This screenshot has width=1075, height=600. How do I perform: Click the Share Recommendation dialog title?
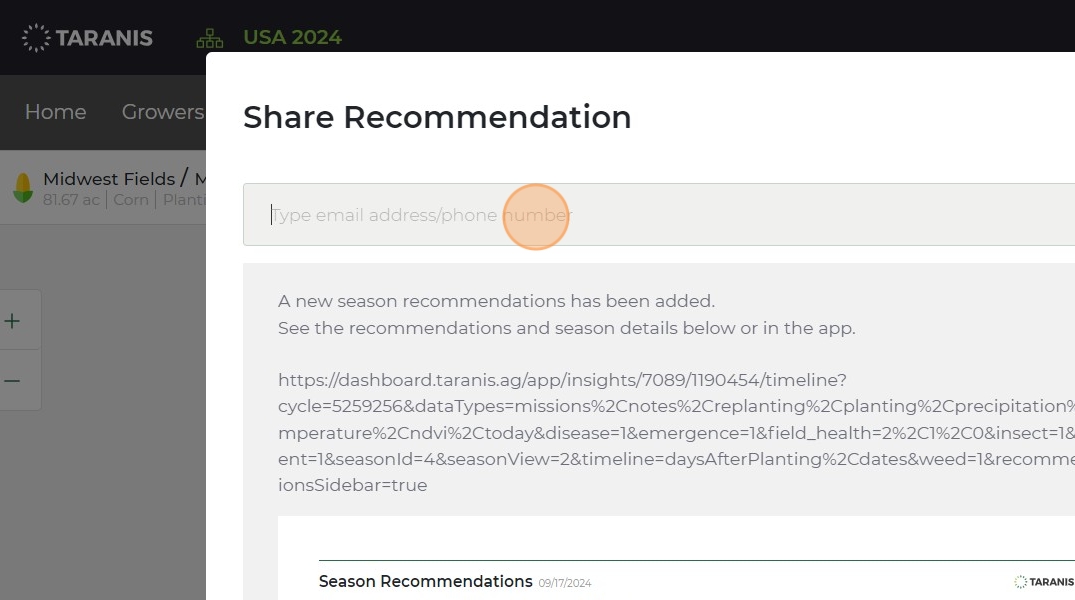[437, 117]
